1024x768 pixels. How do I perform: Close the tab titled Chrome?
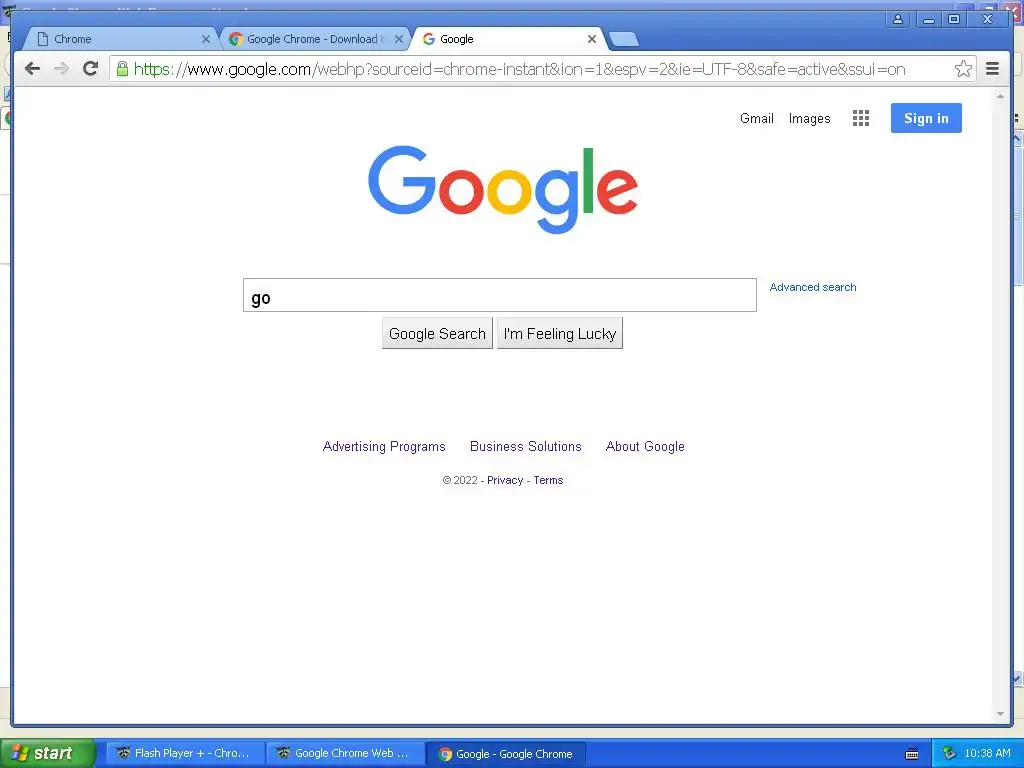click(x=206, y=39)
